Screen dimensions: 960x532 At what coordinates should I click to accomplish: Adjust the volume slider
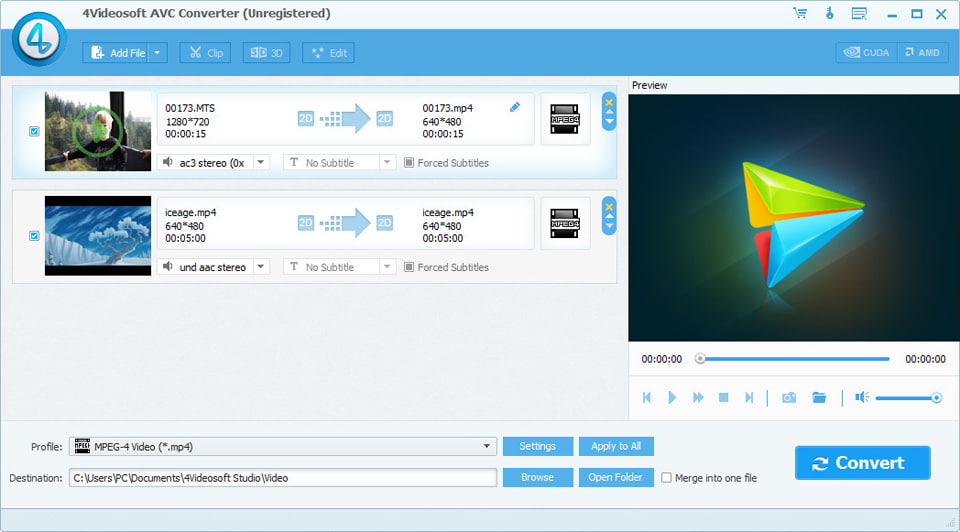pos(905,398)
